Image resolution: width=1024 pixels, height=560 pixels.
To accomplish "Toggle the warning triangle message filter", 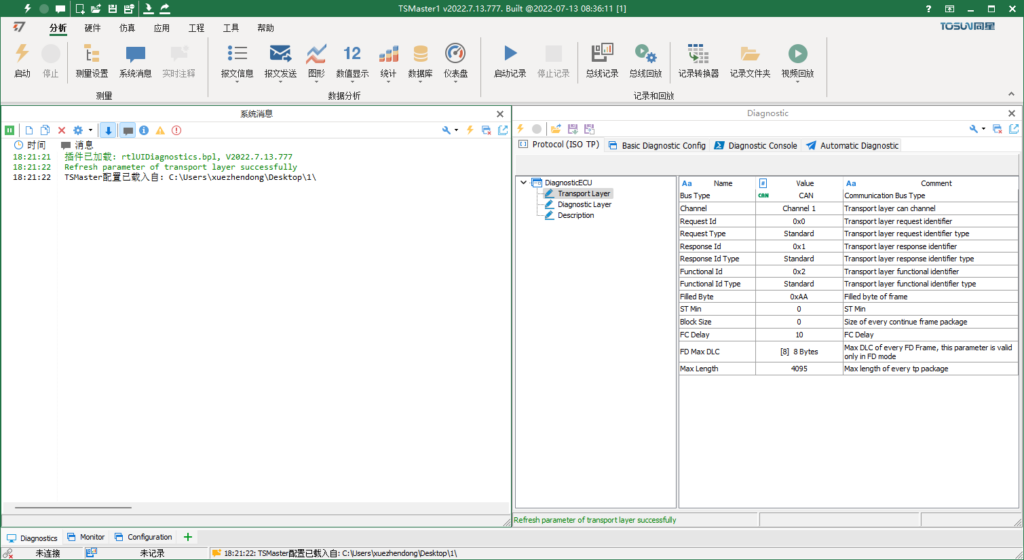I will (160, 130).
